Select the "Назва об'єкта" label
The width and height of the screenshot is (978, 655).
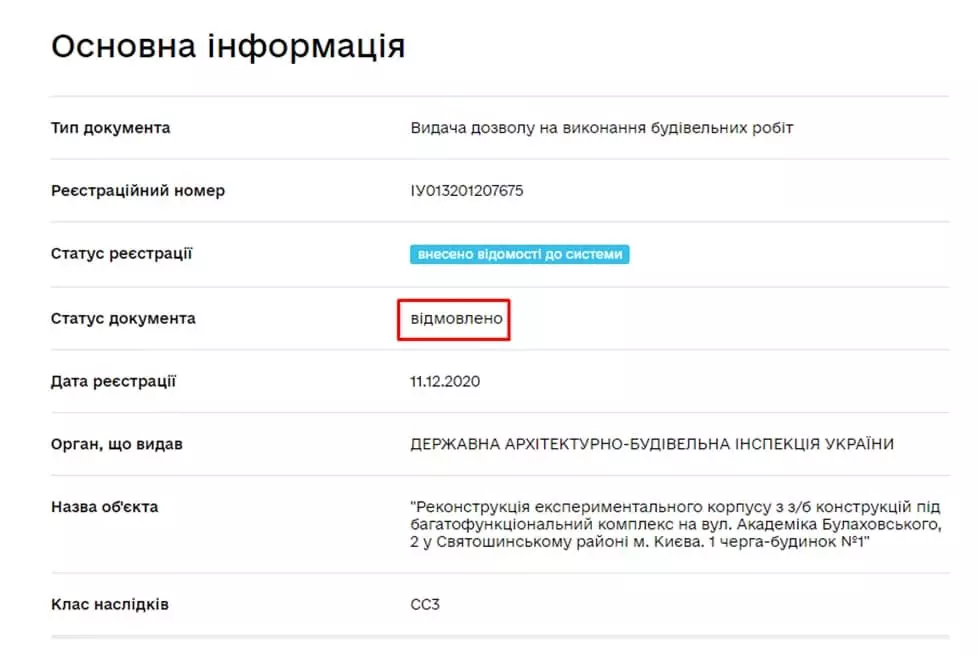104,506
